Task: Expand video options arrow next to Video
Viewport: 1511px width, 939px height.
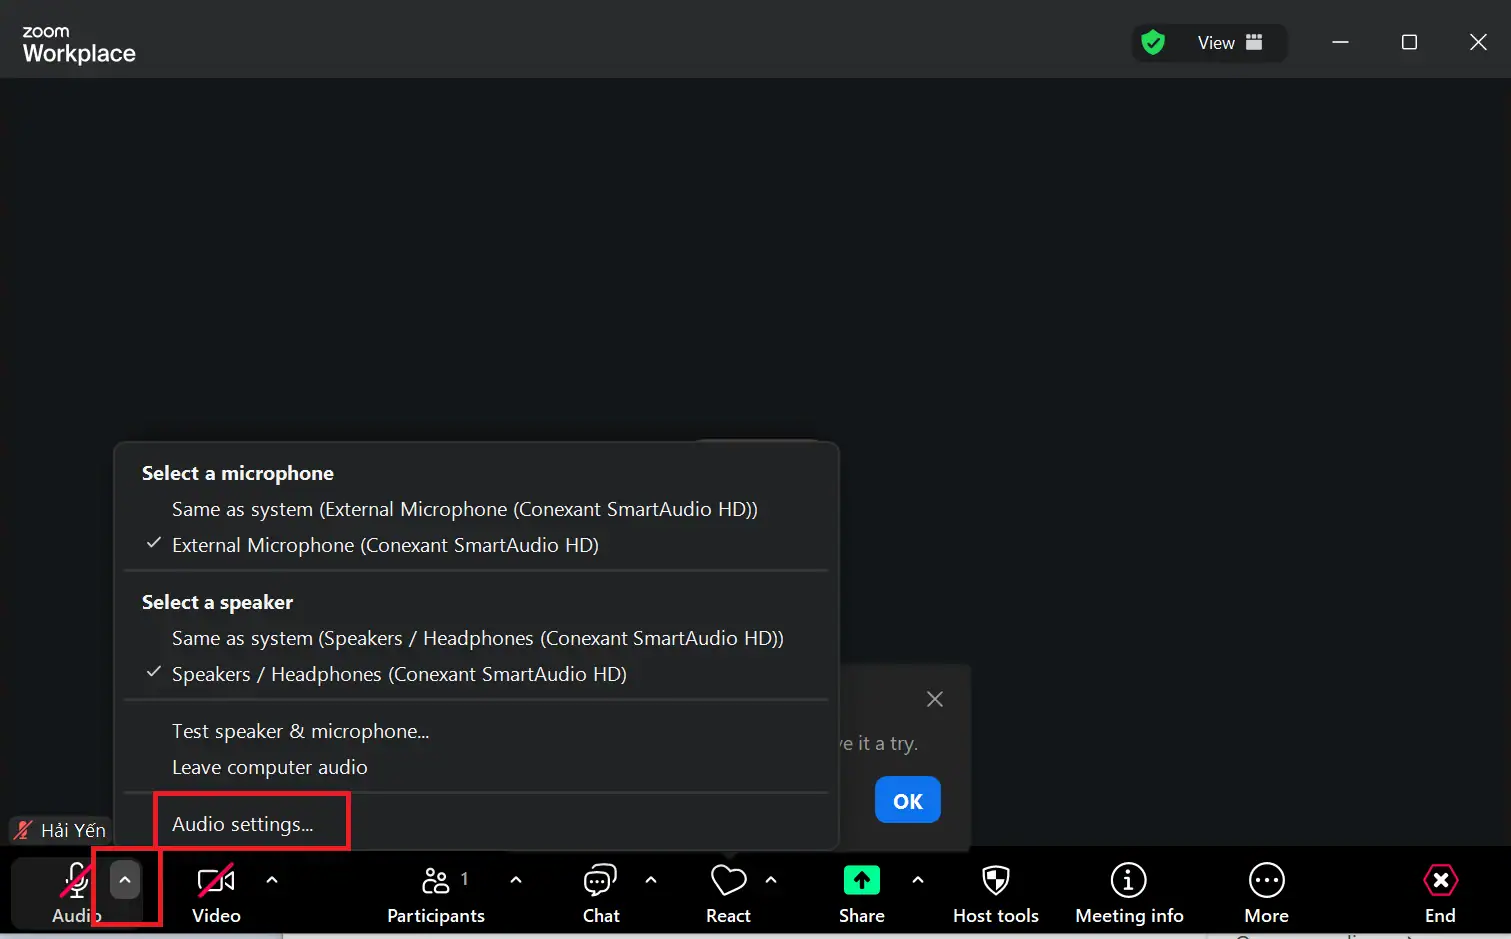Action: tap(272, 880)
